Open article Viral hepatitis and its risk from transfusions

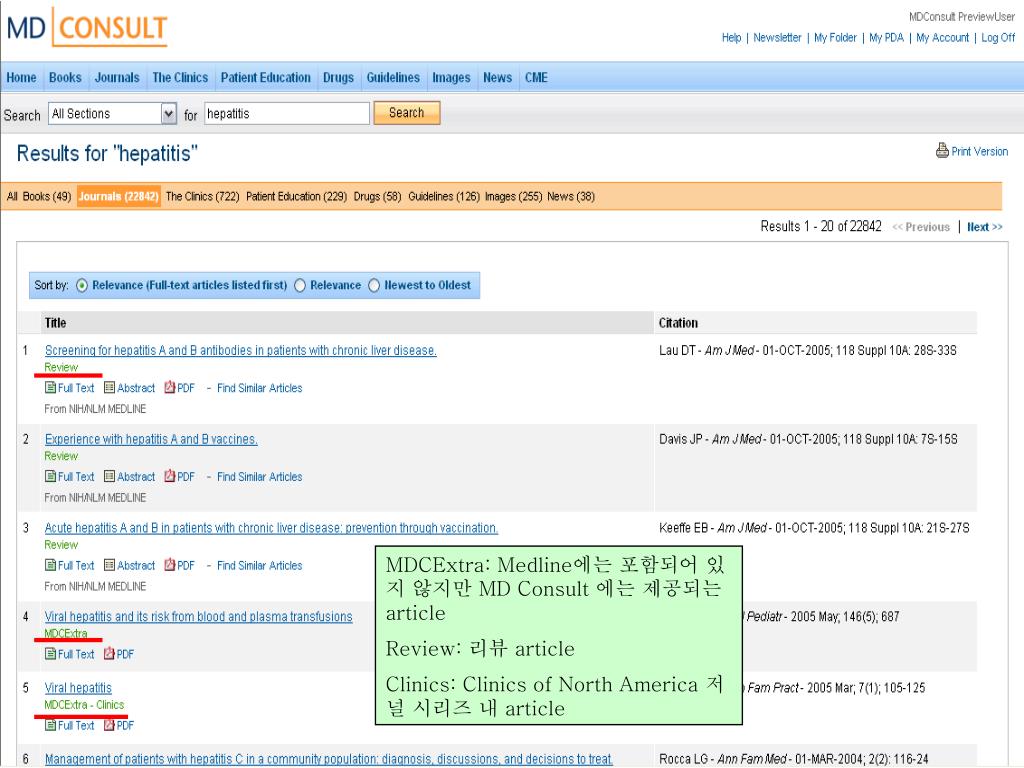point(199,616)
